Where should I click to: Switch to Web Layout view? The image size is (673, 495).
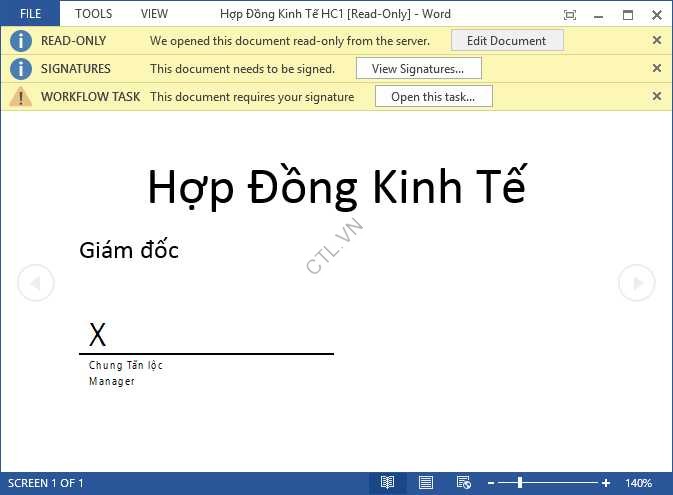pos(464,483)
